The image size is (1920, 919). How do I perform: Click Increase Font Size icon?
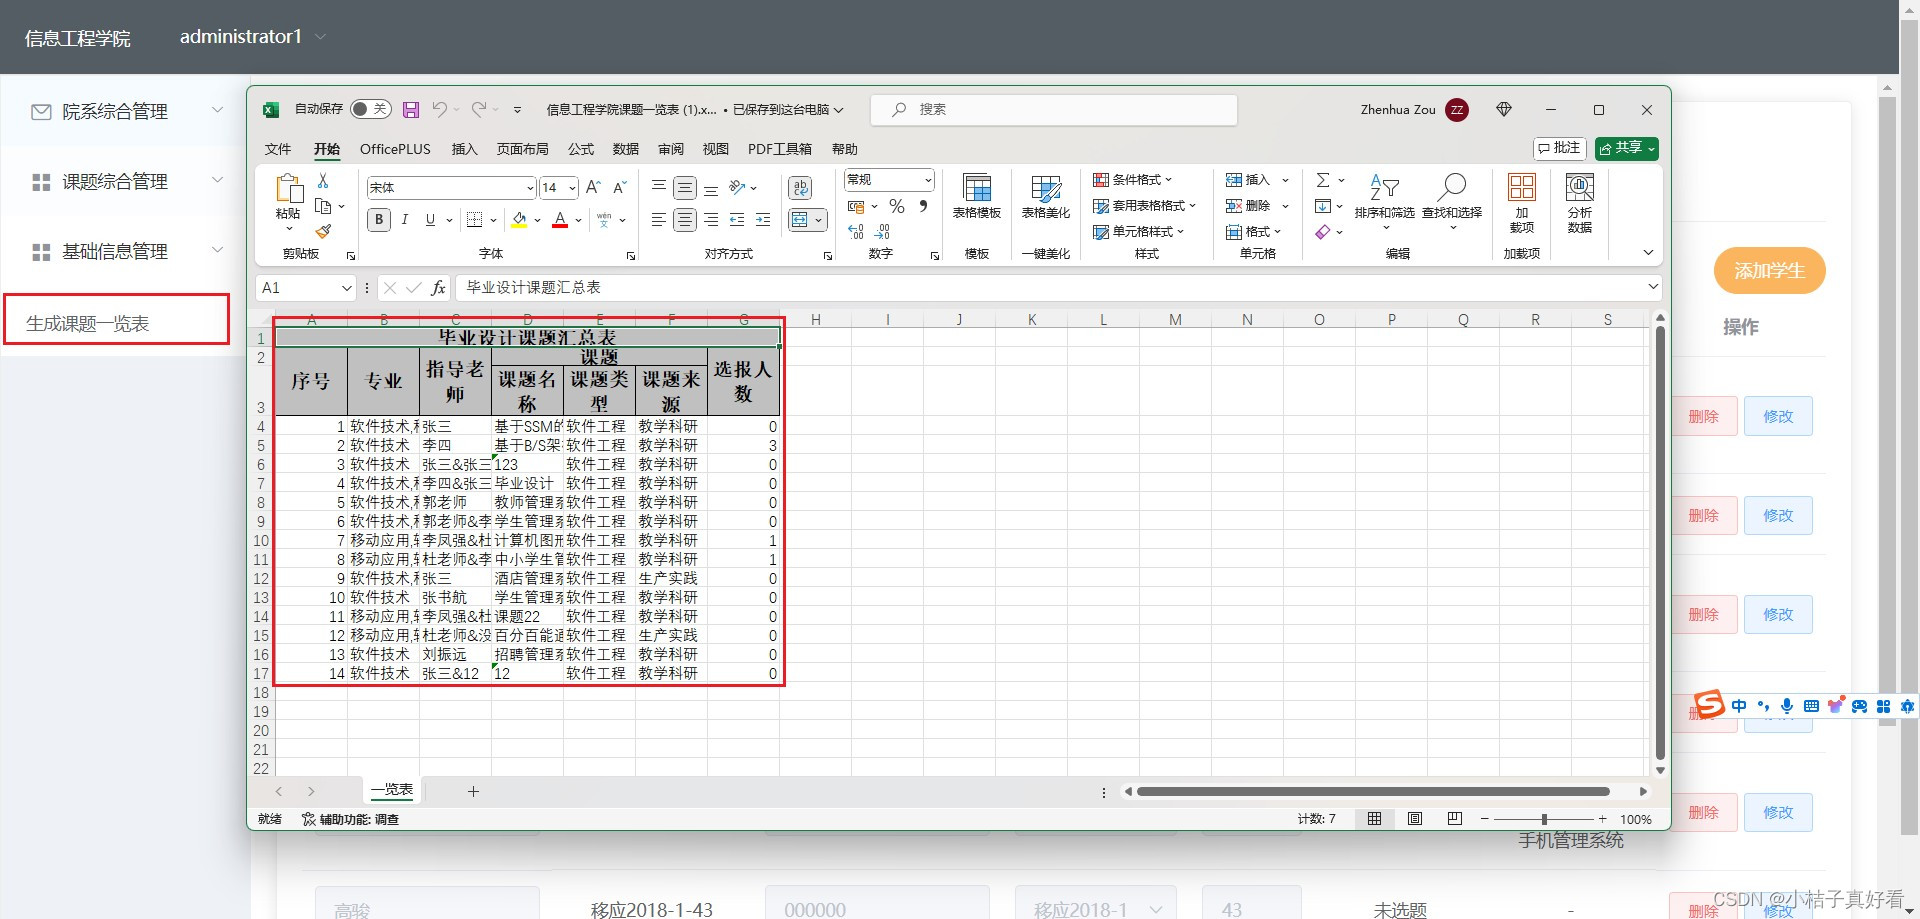point(593,187)
